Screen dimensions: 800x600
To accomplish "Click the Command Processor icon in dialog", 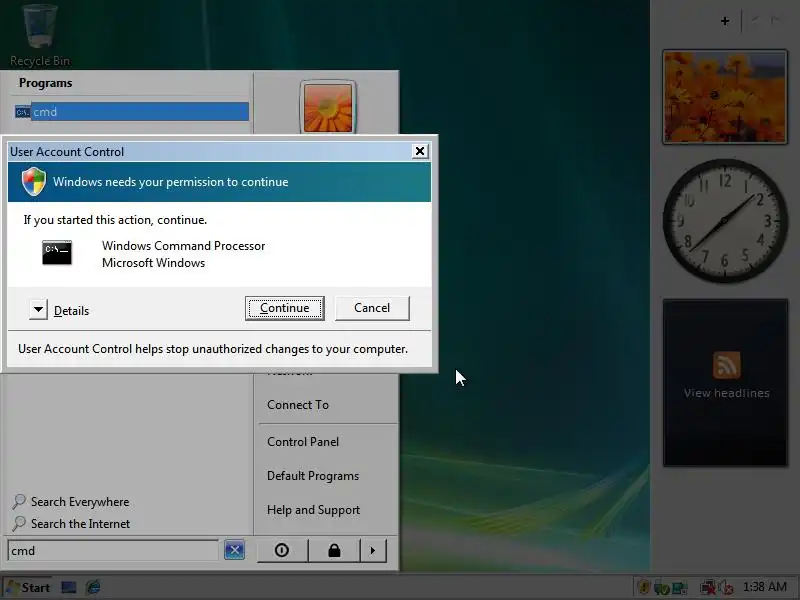I will pos(57,253).
